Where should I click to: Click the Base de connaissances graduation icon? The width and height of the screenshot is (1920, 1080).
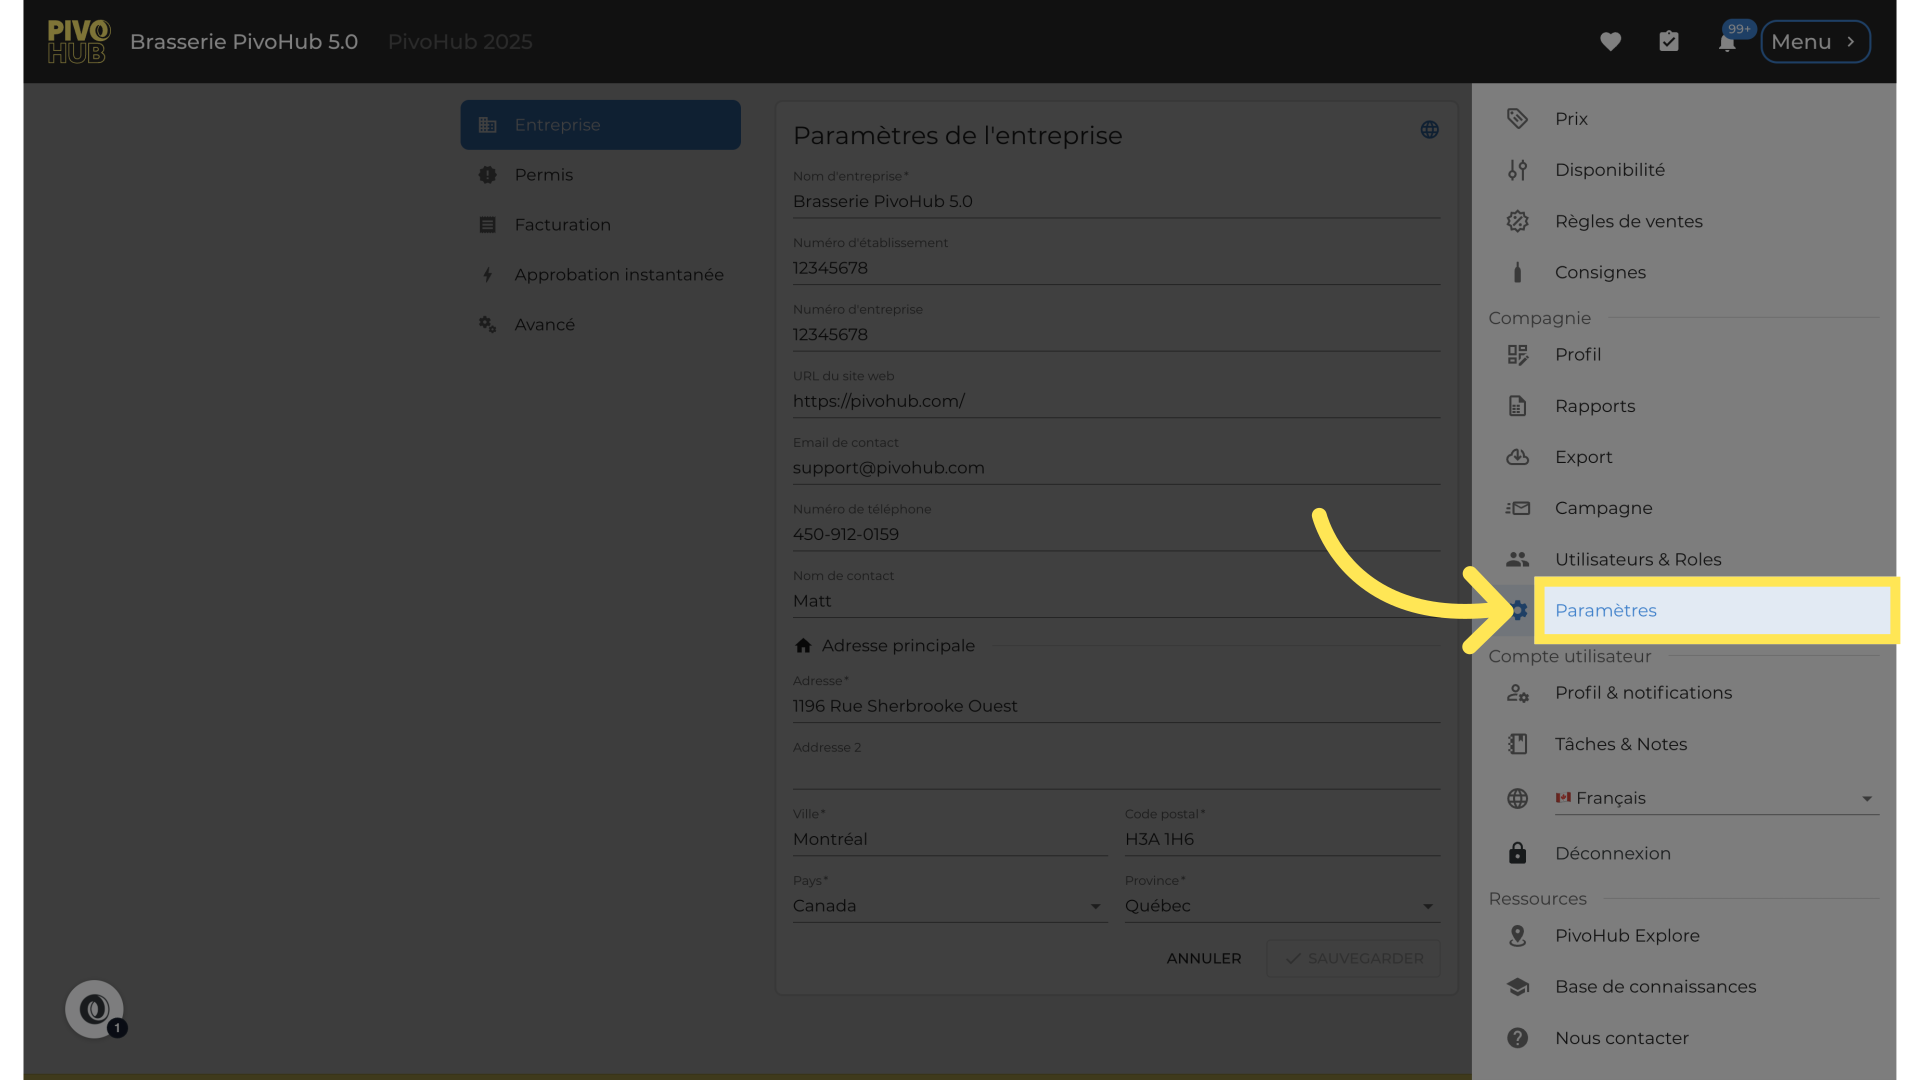(x=1517, y=987)
